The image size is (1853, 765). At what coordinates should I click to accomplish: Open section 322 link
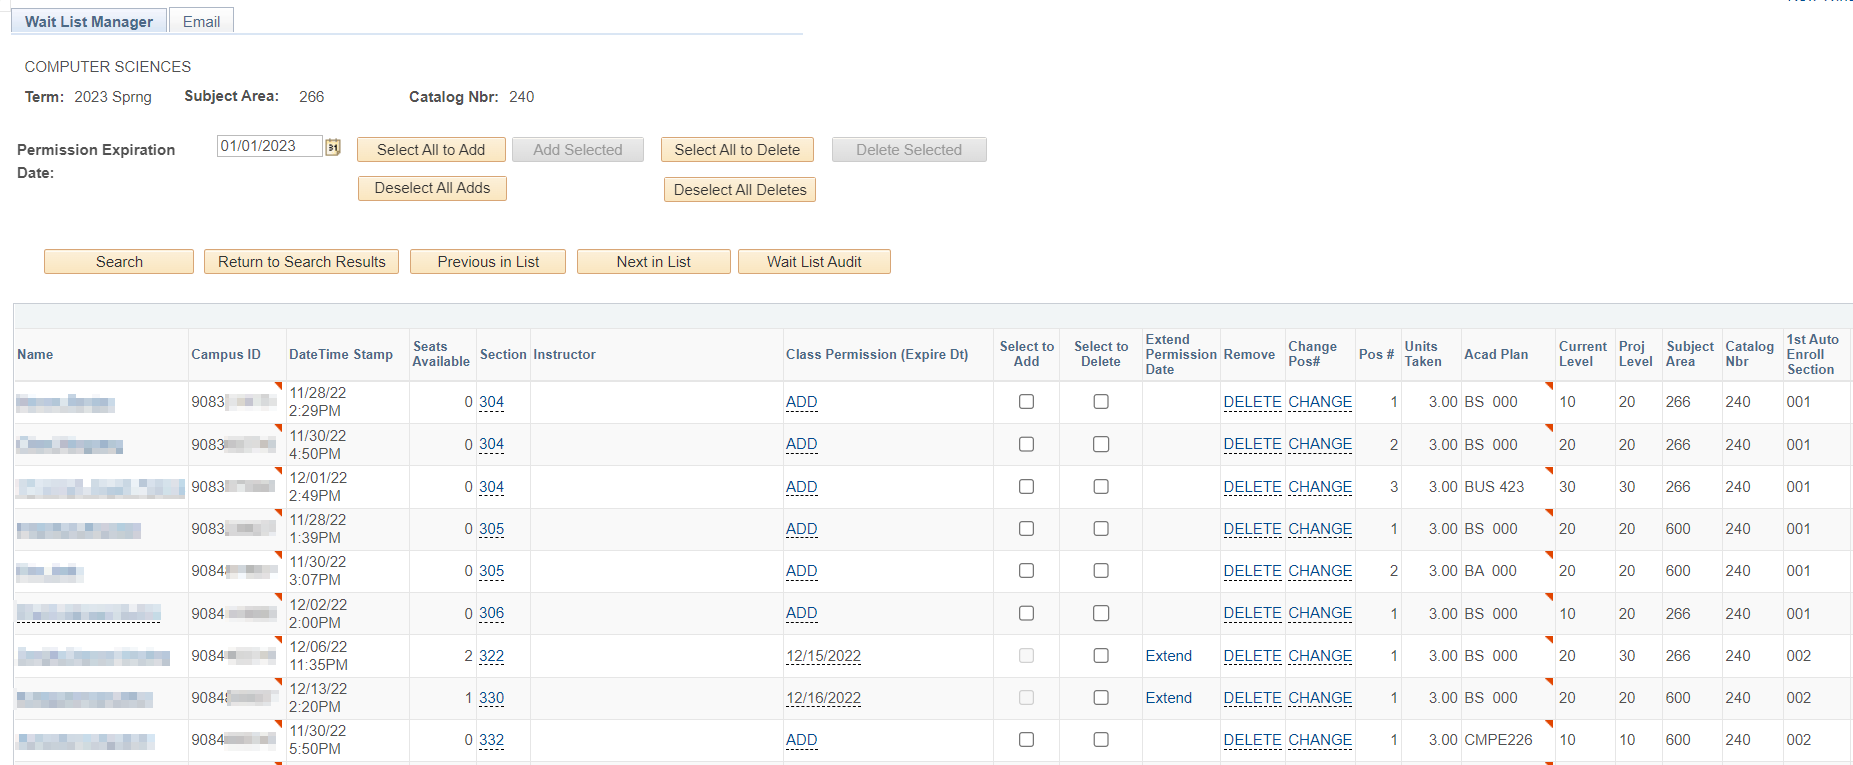click(491, 656)
